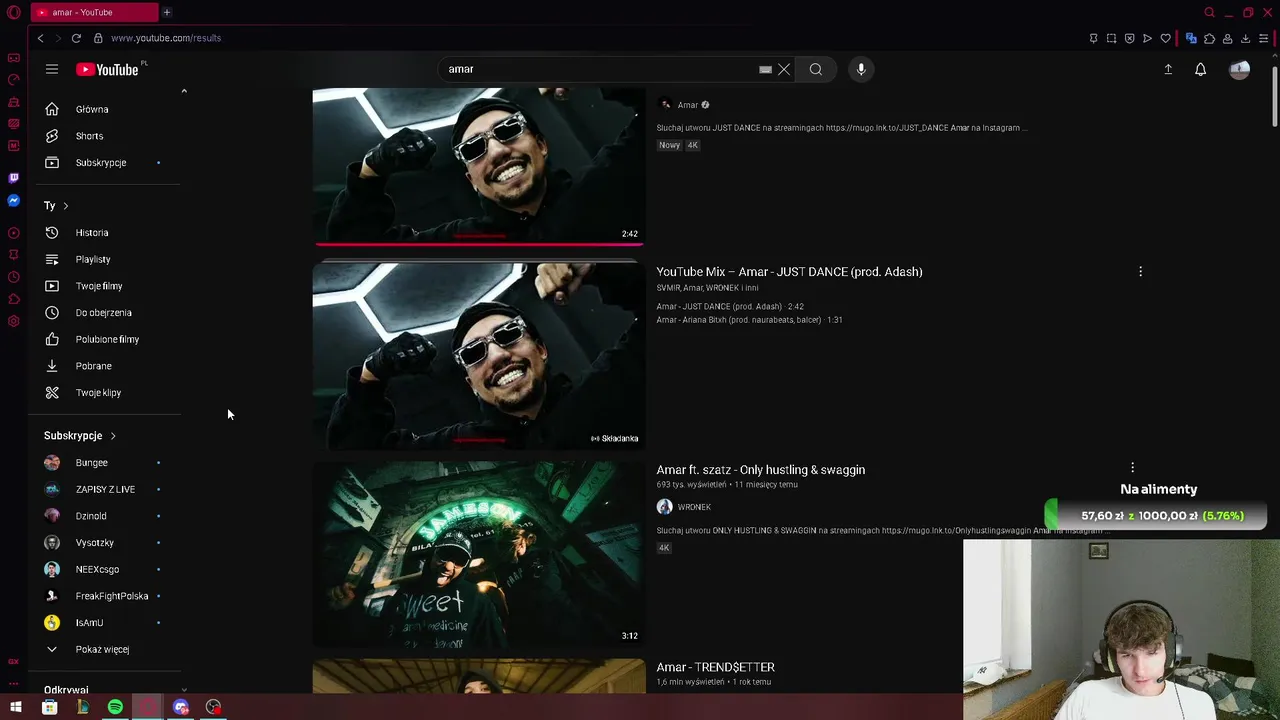1280x720 pixels.
Task: Play Only hustling & swaggin thumbnail
Action: click(479, 554)
